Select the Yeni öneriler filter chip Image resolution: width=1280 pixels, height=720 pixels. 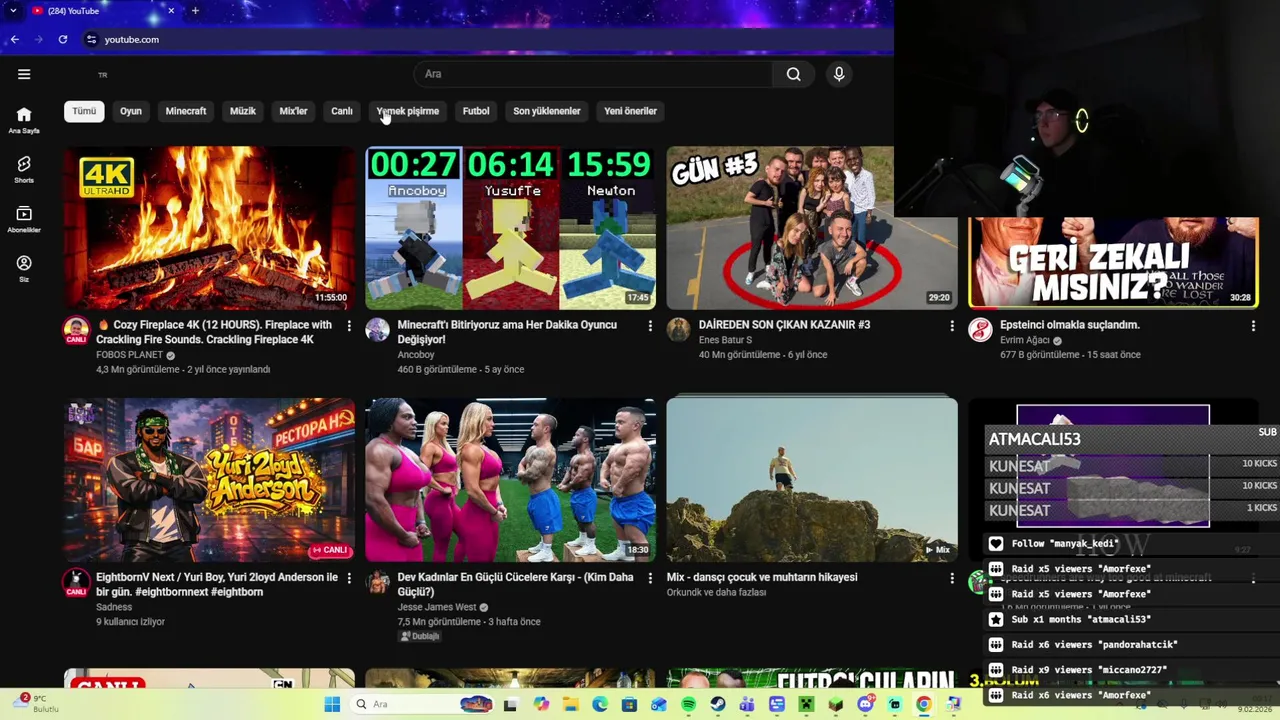[630, 111]
